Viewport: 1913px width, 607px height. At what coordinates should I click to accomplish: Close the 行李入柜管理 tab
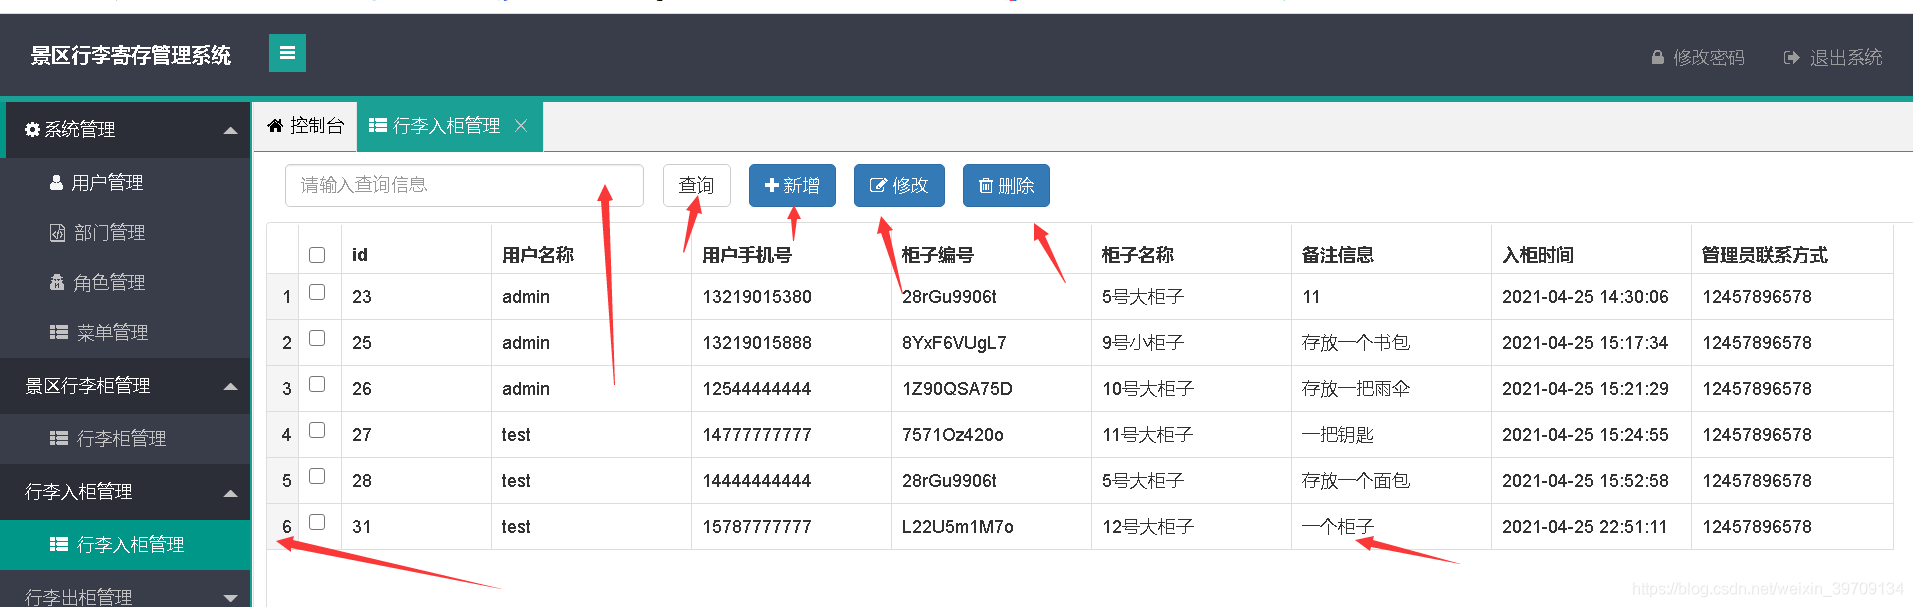click(x=521, y=126)
